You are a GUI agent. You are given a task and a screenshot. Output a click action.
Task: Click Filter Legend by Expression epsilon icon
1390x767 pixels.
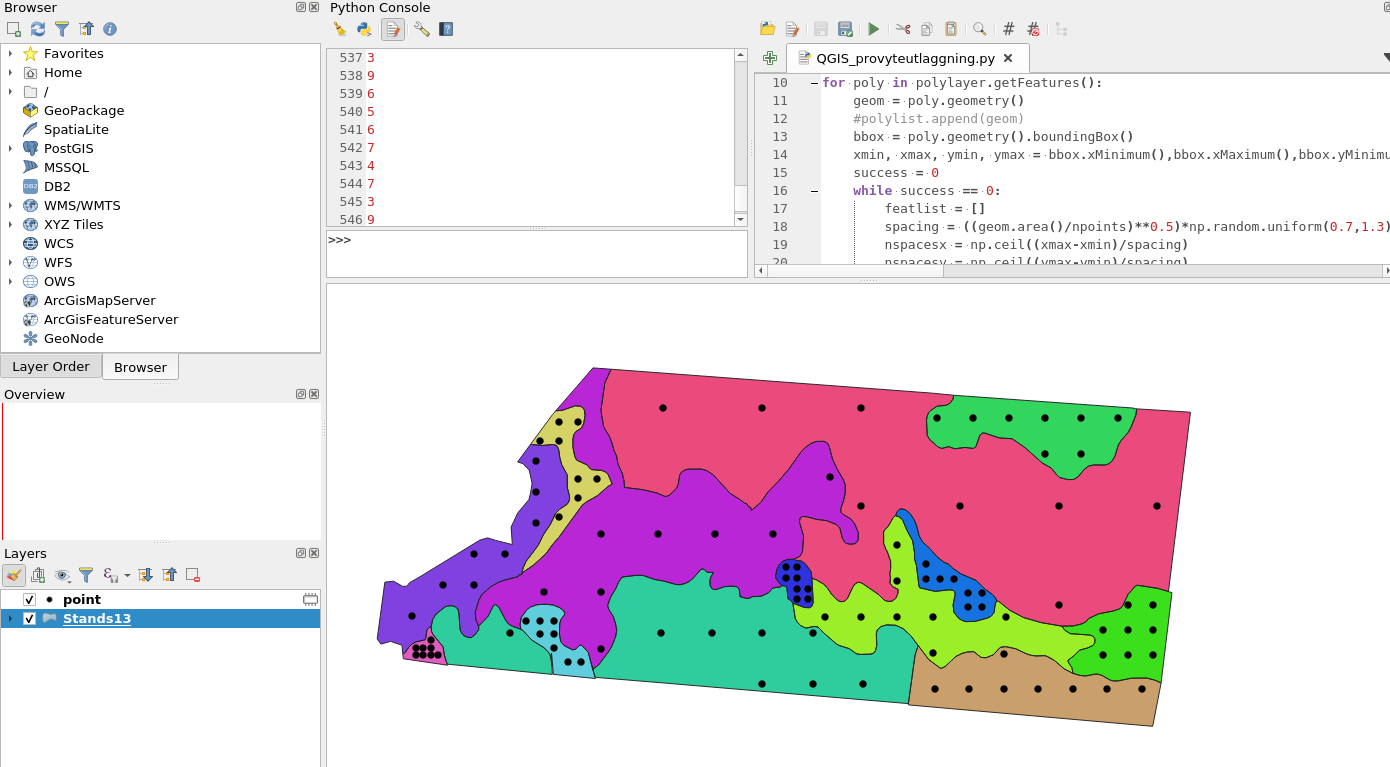point(110,575)
